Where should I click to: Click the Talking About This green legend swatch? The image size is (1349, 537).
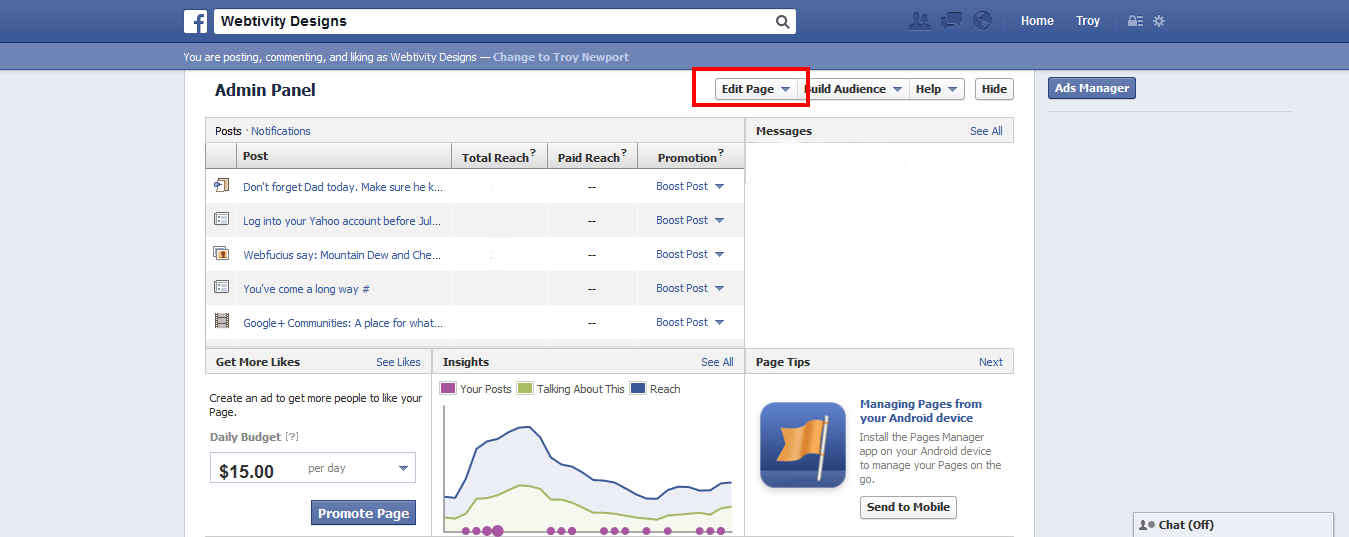tap(525, 388)
